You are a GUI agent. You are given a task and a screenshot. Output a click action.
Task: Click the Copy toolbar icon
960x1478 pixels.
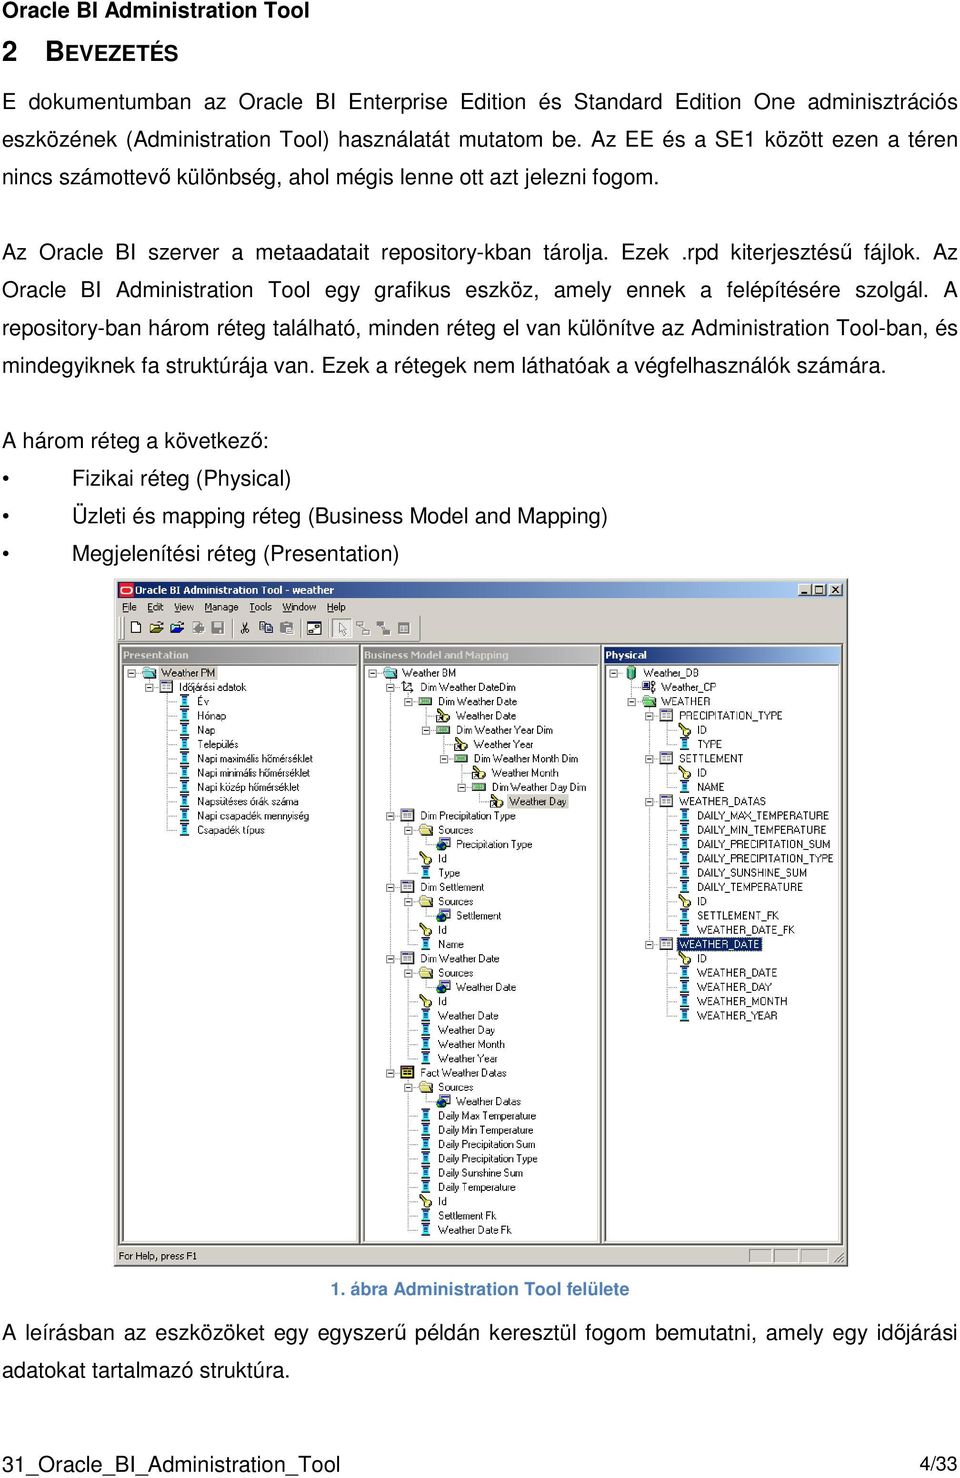(266, 628)
